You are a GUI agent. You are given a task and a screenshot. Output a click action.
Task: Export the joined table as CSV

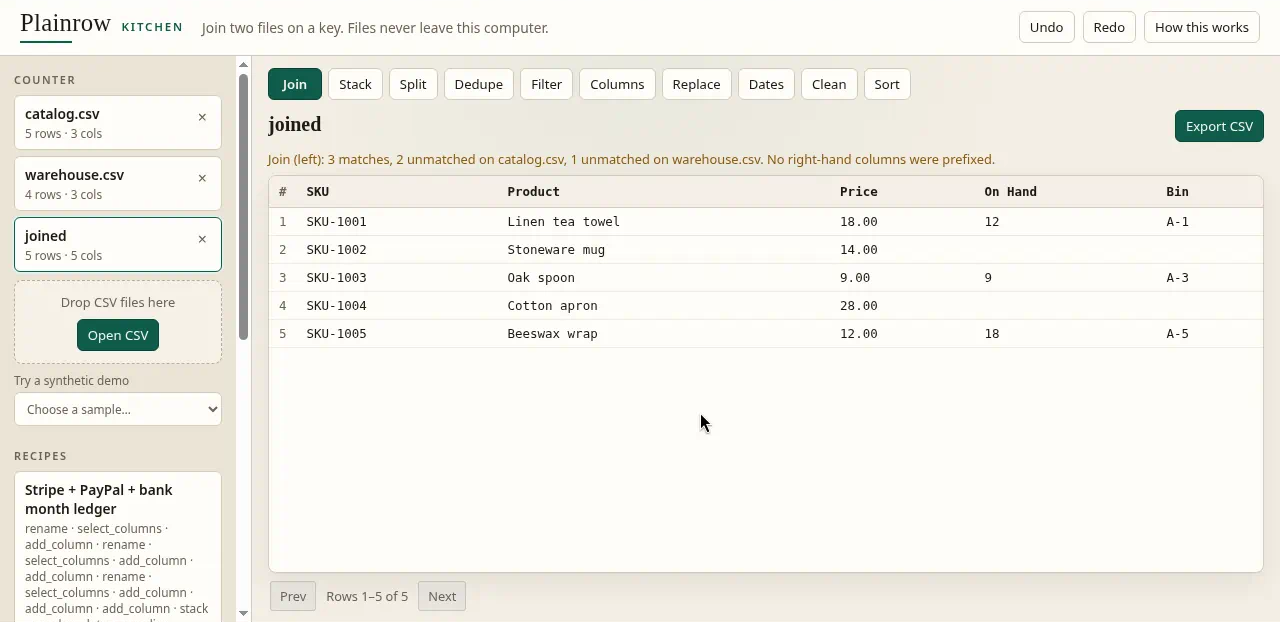pos(1219,126)
